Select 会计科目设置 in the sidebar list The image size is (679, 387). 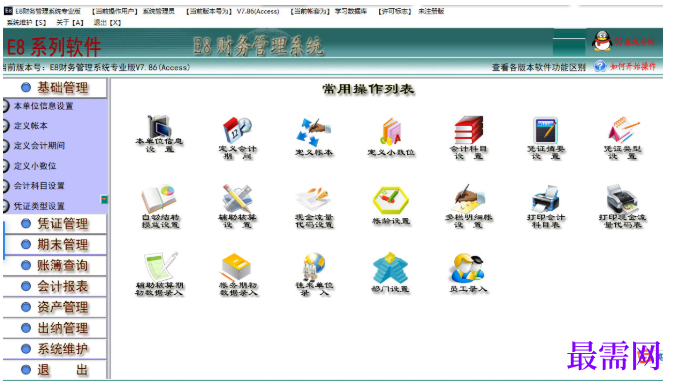click(x=39, y=186)
